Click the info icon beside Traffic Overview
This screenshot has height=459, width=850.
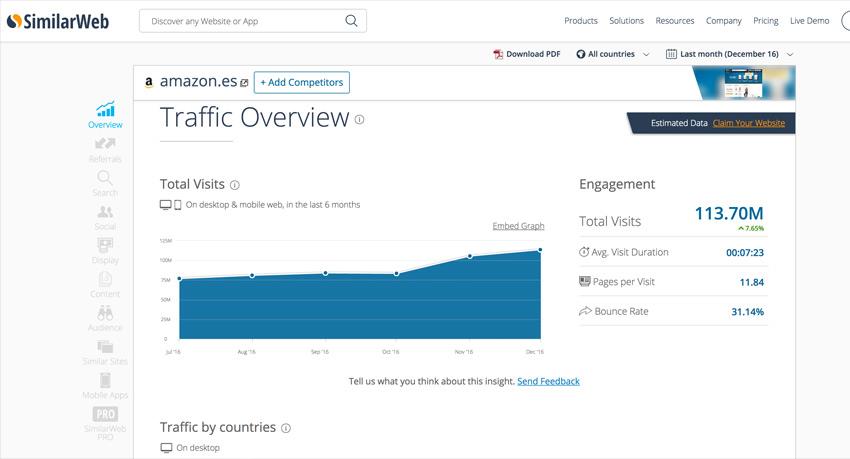(x=359, y=119)
